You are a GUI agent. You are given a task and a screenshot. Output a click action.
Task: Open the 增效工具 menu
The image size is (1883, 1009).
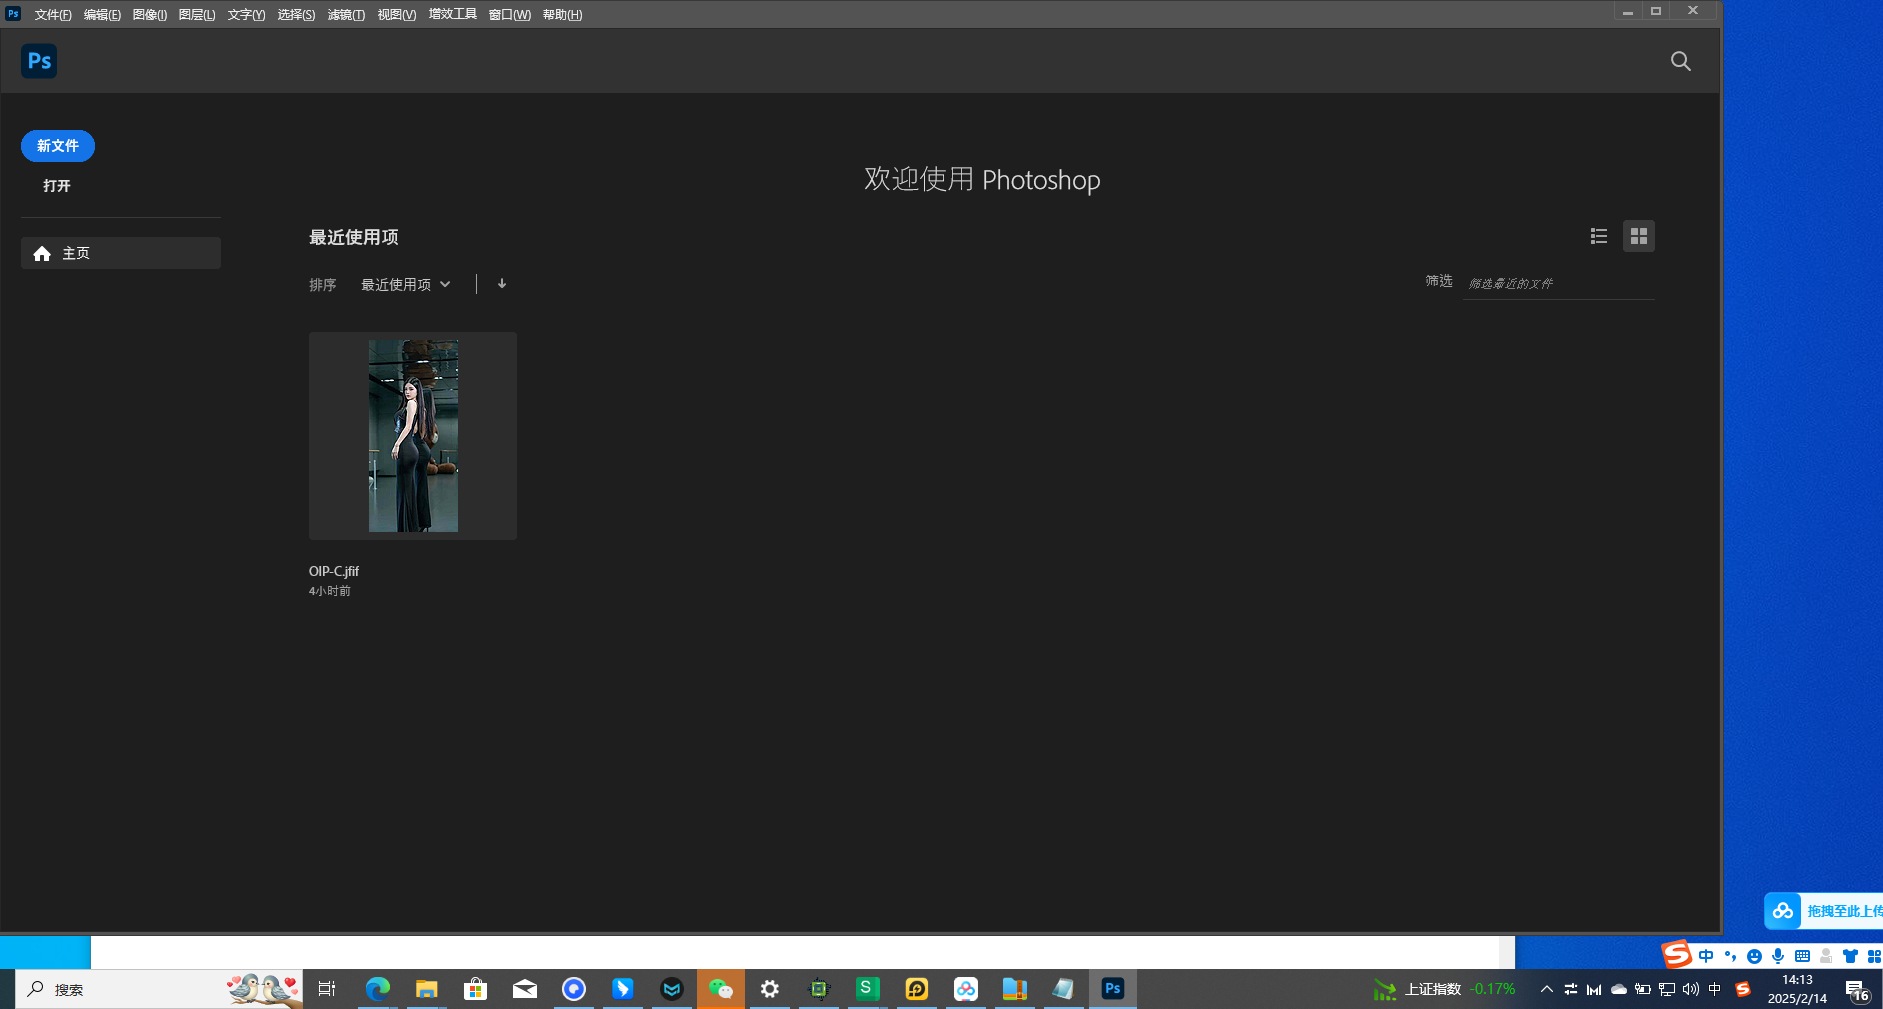(x=453, y=14)
